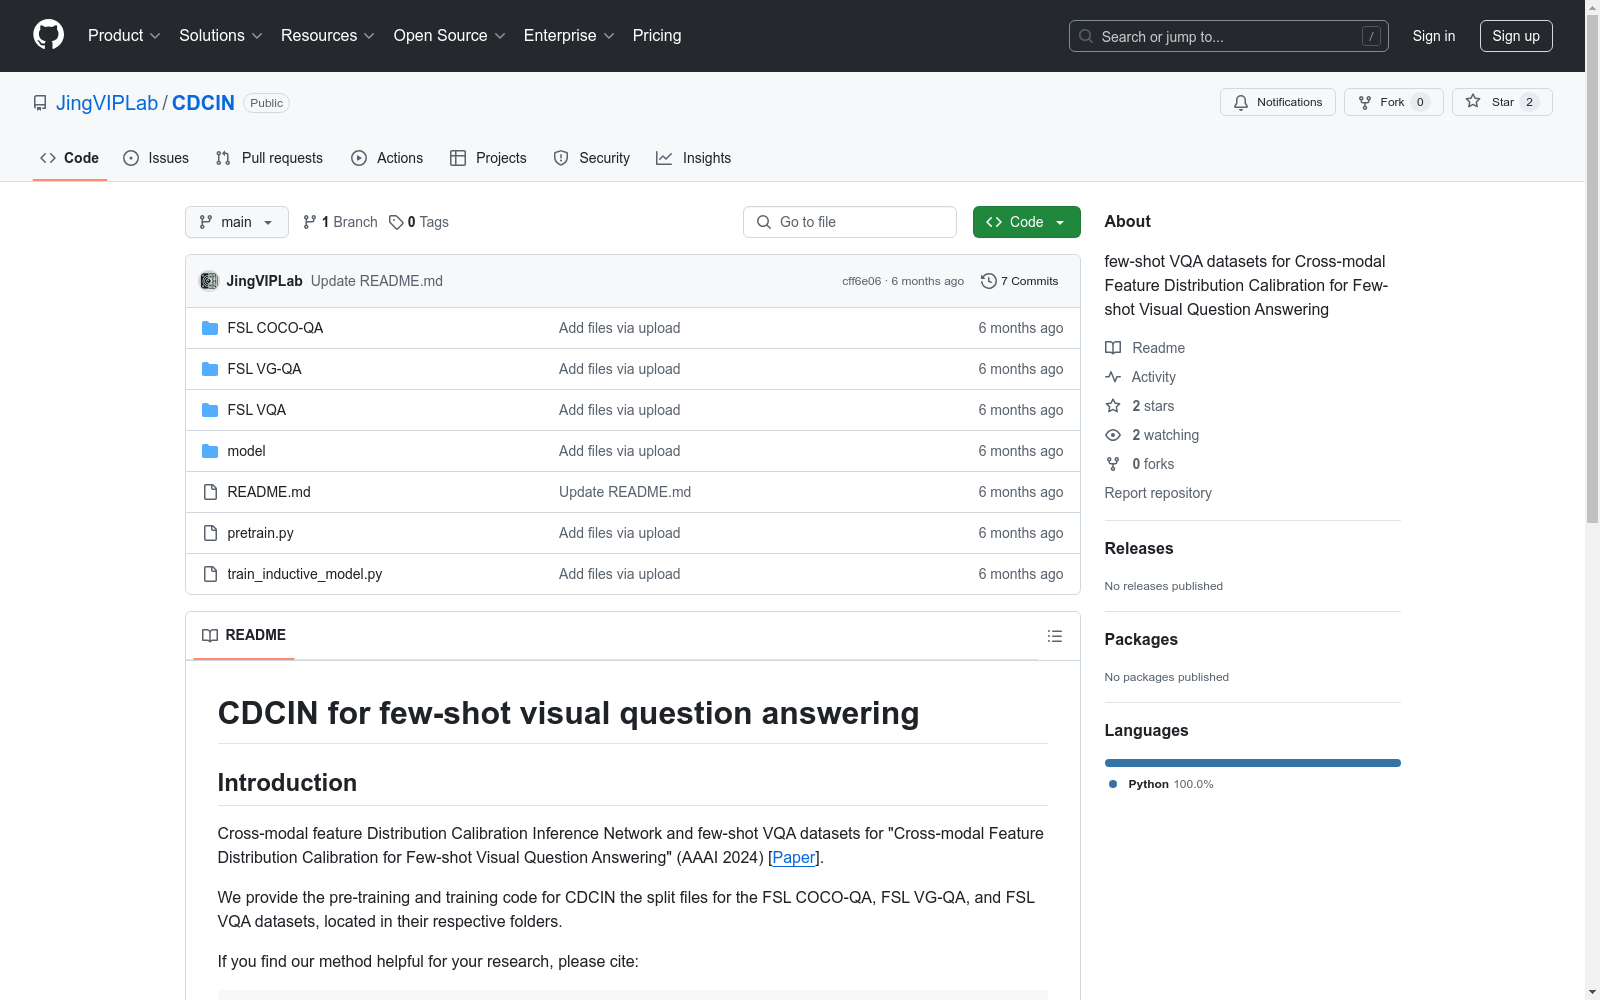Click the Notifications button
The height and width of the screenshot is (1000, 1600).
1278,102
